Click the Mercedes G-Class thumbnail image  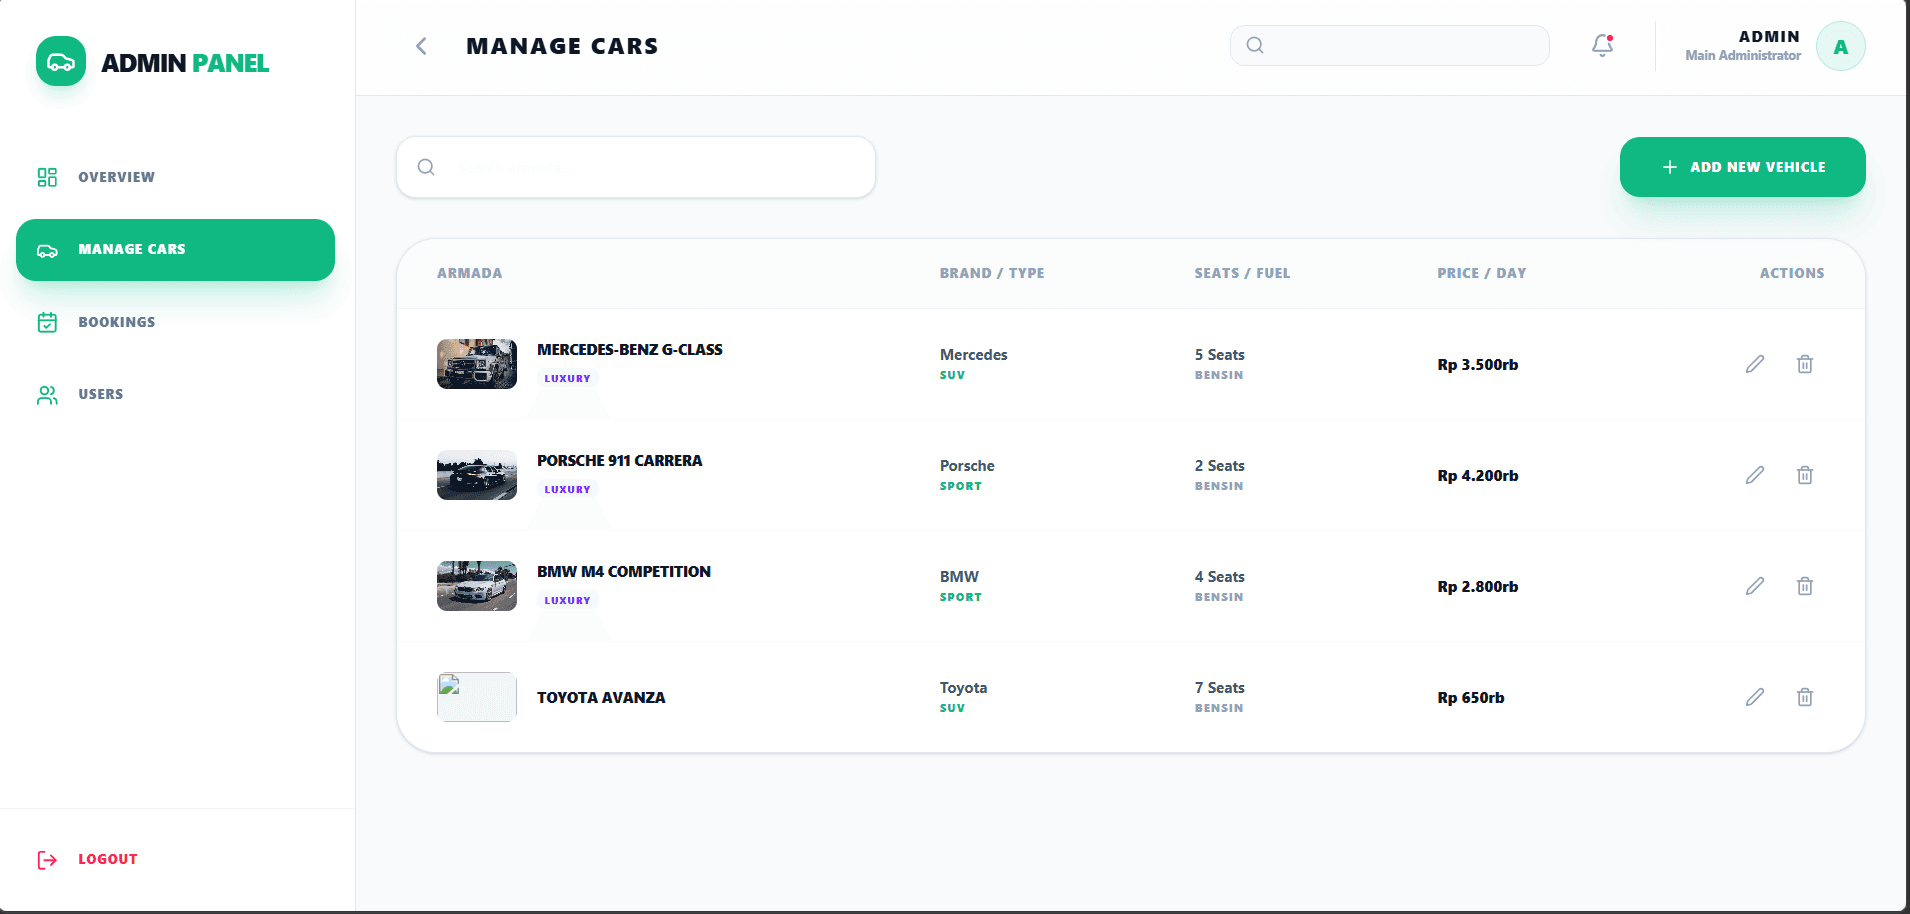tap(477, 364)
